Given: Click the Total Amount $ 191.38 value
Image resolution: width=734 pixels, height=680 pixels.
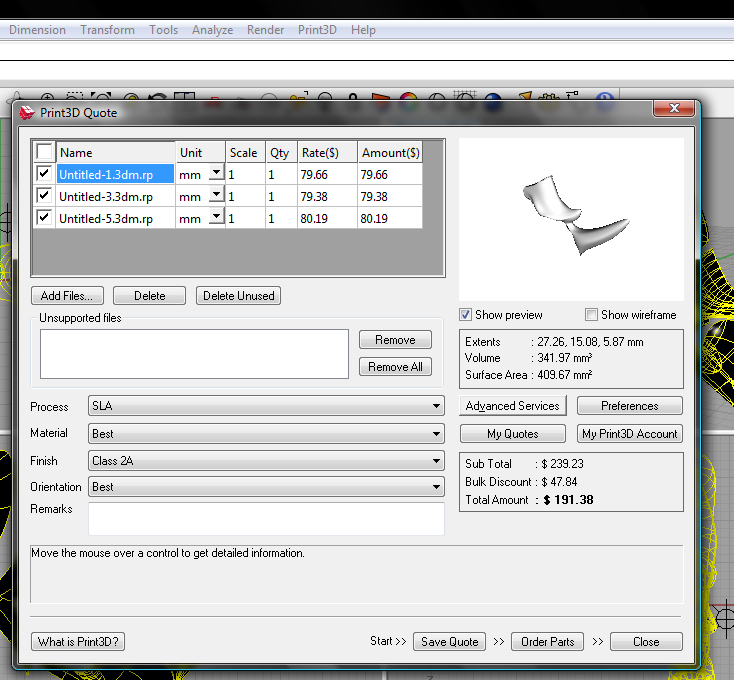Looking at the screenshot, I should click(568, 500).
